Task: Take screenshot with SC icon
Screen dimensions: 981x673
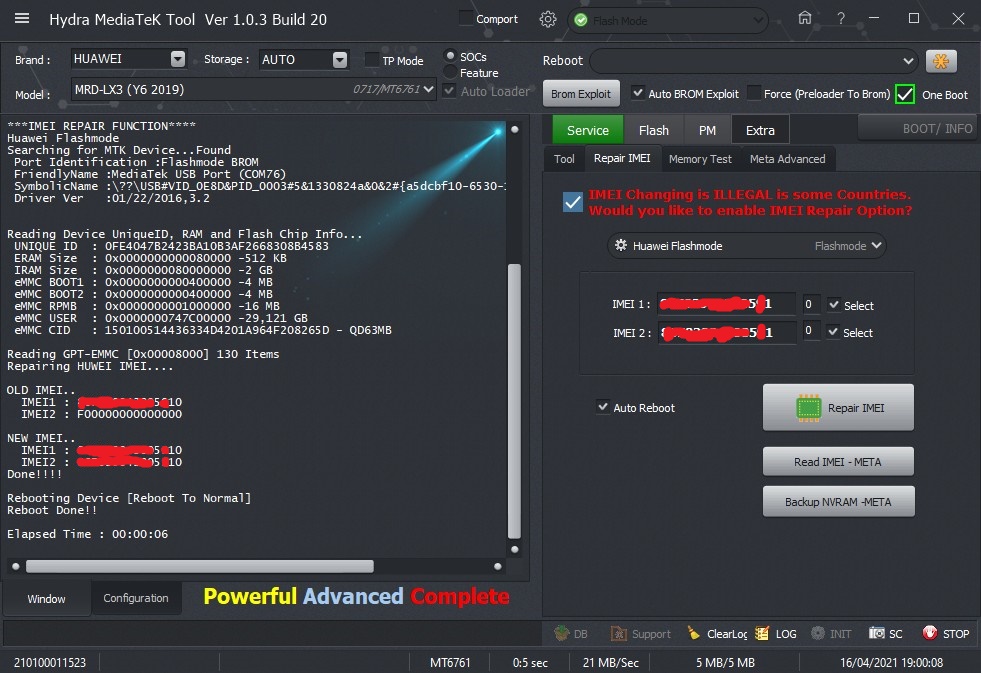Action: tap(877, 633)
